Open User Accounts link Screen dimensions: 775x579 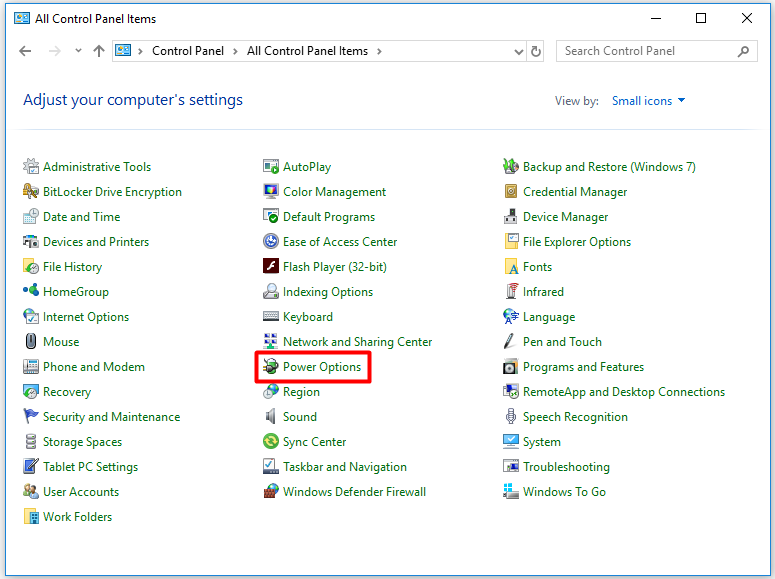click(x=81, y=491)
